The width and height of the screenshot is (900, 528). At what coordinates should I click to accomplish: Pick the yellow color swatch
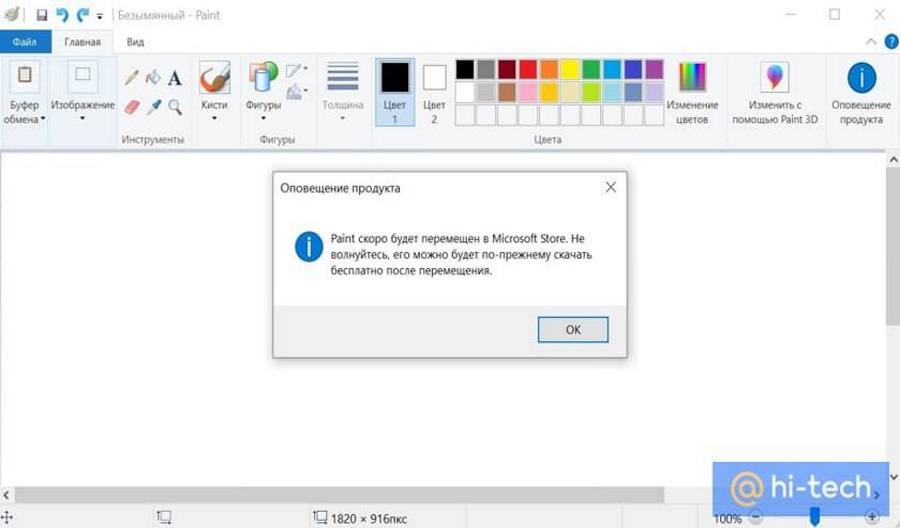570,69
